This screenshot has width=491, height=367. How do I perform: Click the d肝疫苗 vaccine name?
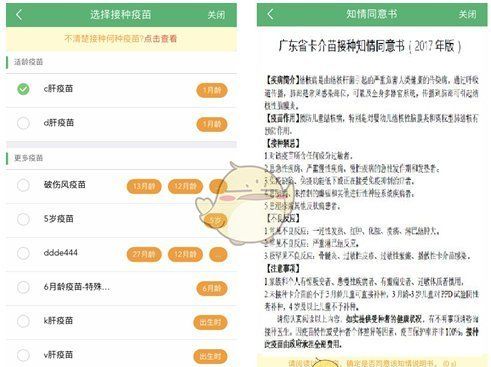tap(59, 123)
